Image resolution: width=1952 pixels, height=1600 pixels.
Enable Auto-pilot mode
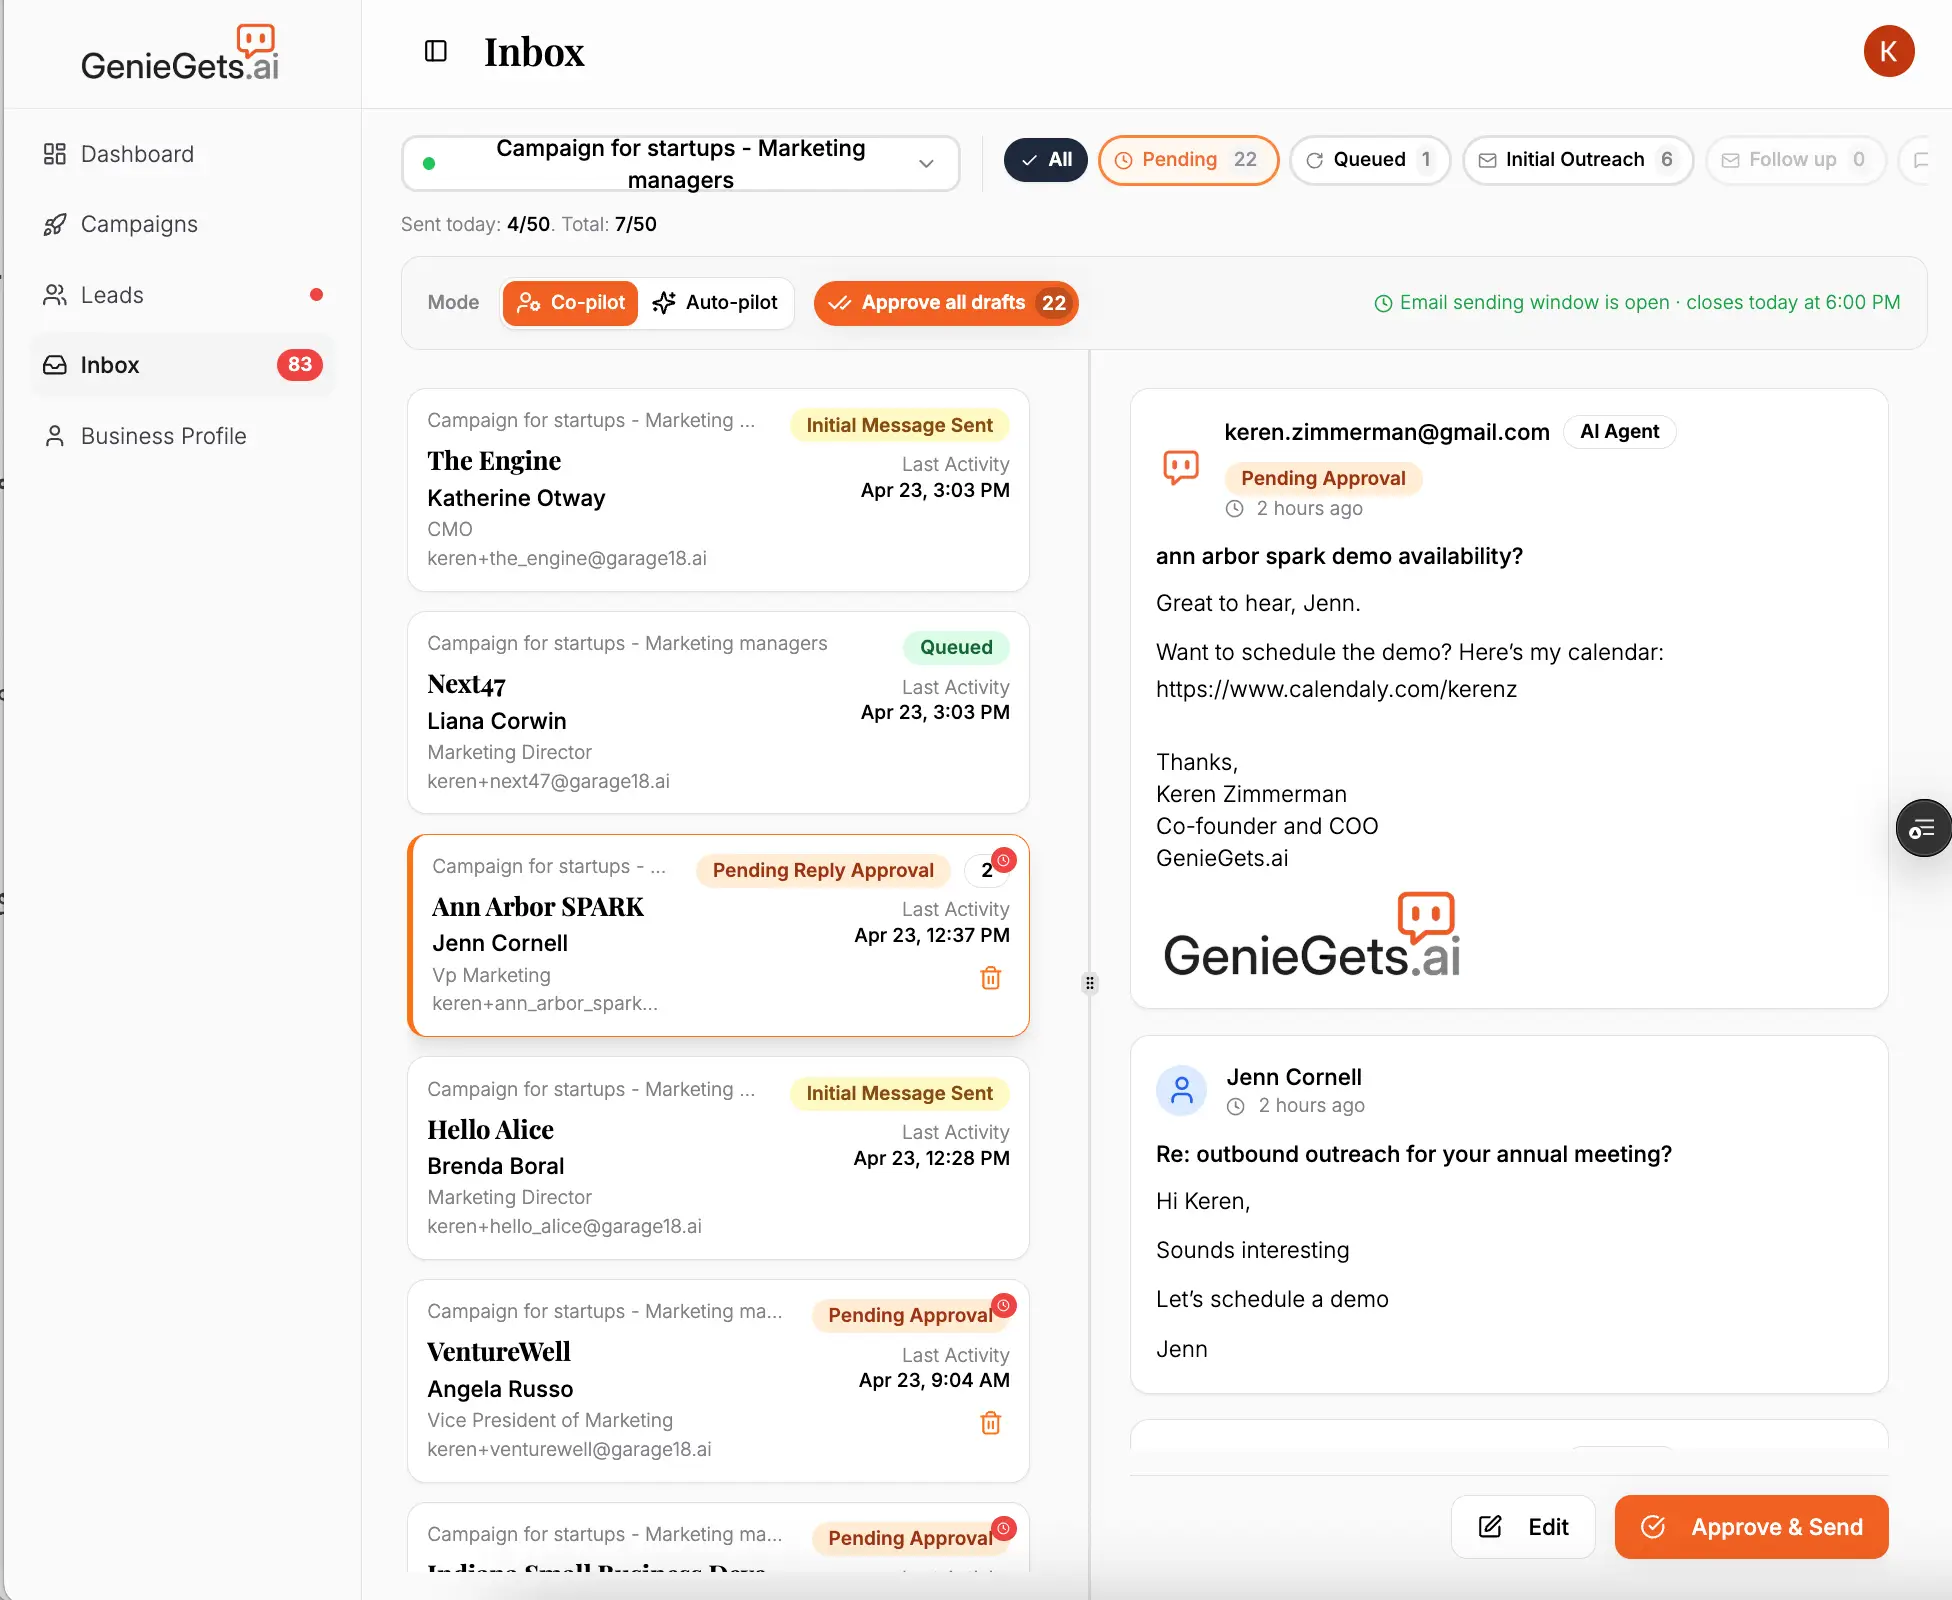click(716, 302)
